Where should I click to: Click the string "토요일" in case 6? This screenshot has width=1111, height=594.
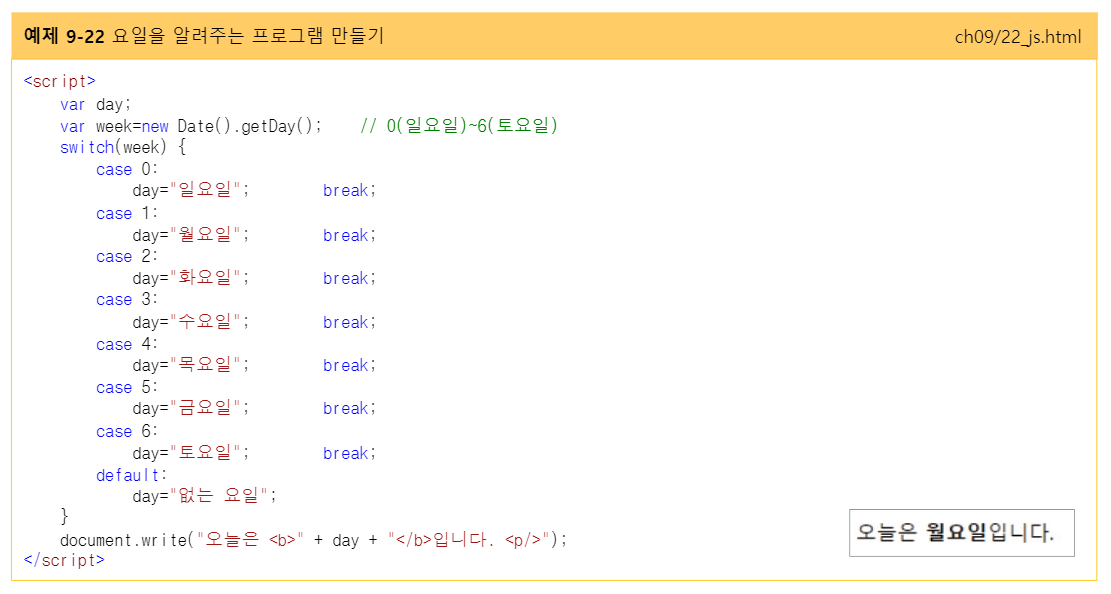click(x=205, y=453)
